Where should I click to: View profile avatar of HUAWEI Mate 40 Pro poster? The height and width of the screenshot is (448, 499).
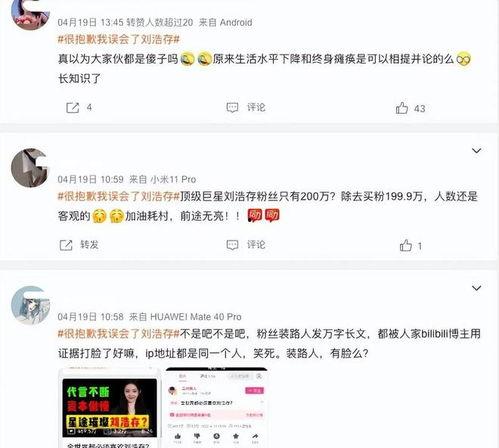tap(30, 305)
